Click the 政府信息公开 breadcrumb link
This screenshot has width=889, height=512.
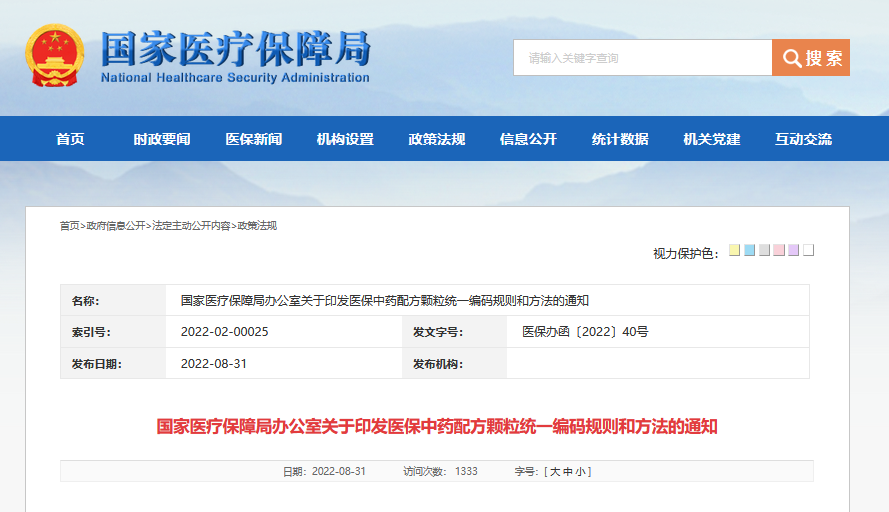[x=116, y=226]
